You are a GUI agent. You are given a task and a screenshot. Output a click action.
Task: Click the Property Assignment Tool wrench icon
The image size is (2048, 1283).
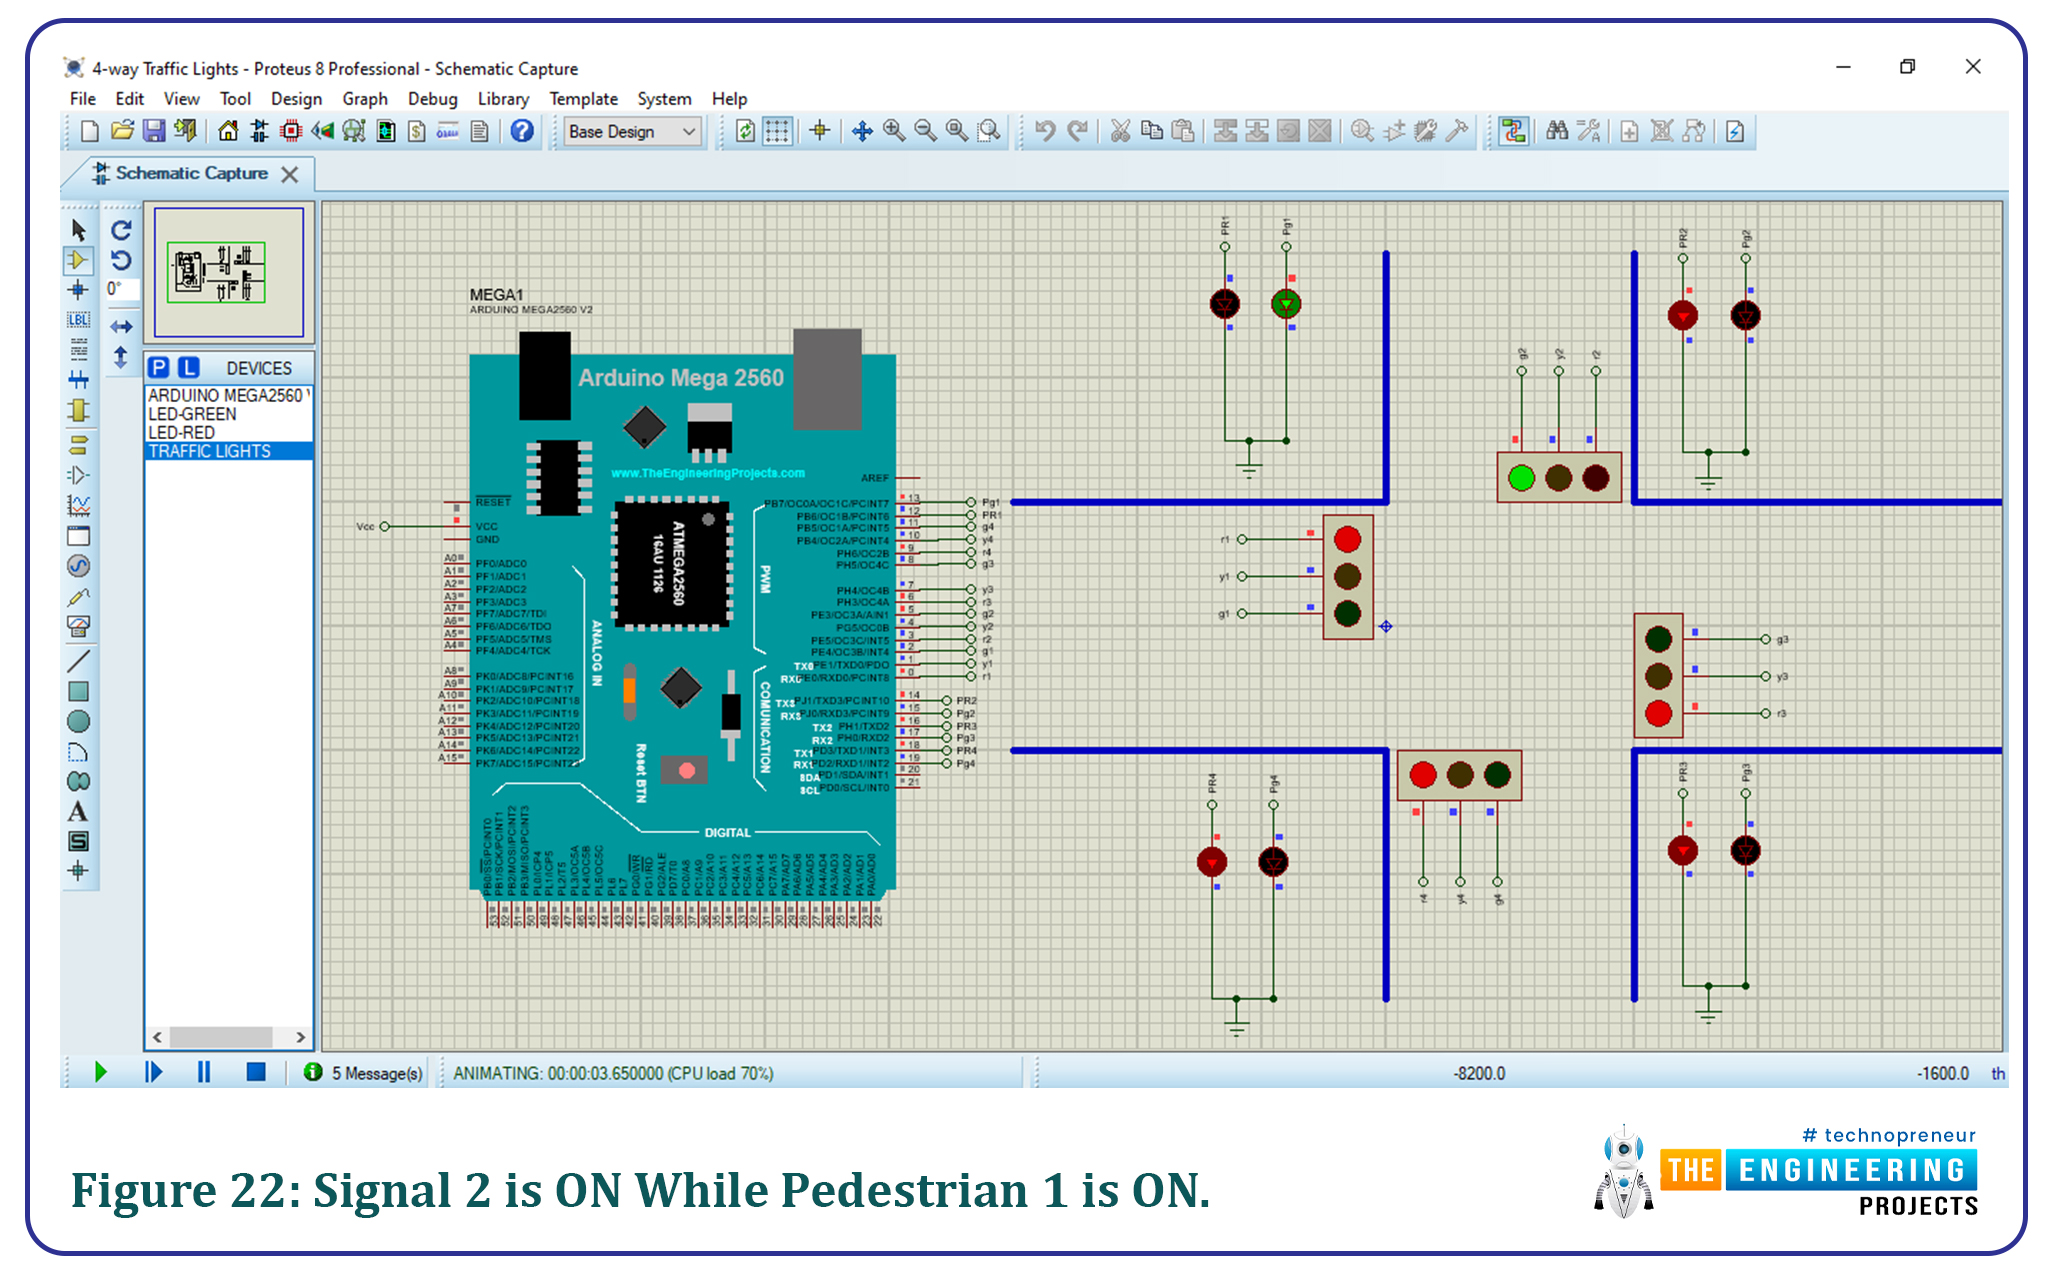point(1589,131)
